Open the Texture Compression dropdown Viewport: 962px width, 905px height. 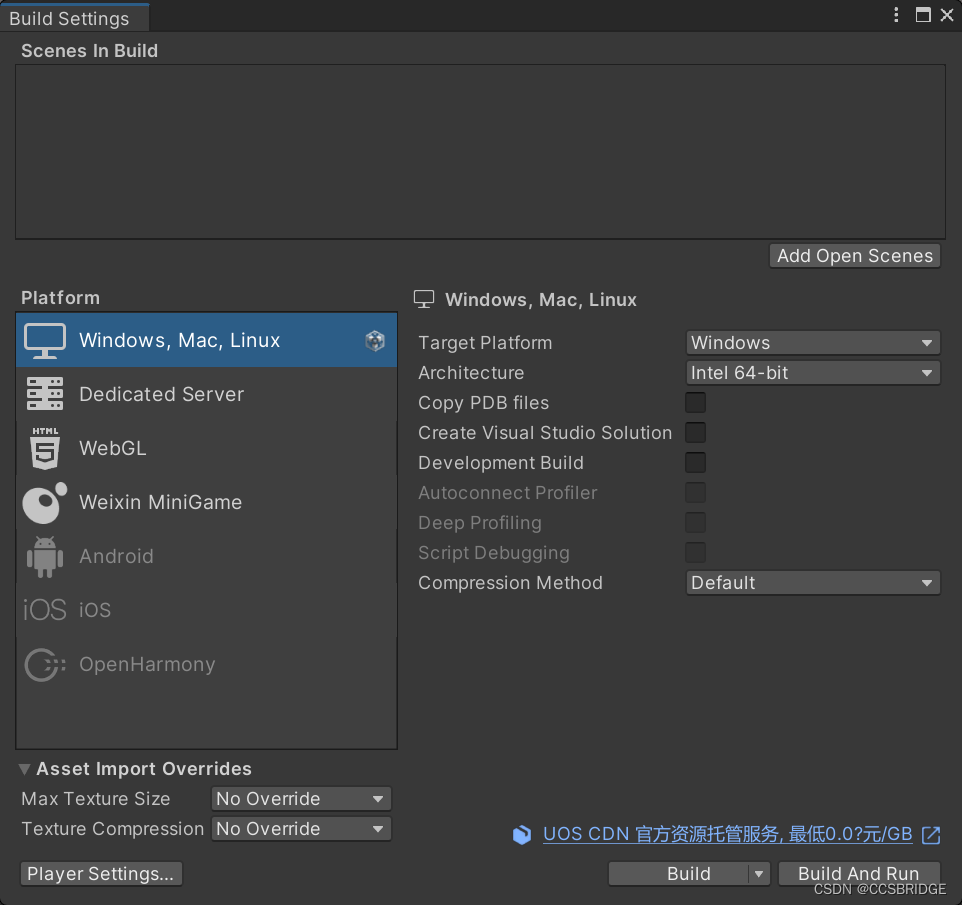pyautogui.click(x=301, y=829)
